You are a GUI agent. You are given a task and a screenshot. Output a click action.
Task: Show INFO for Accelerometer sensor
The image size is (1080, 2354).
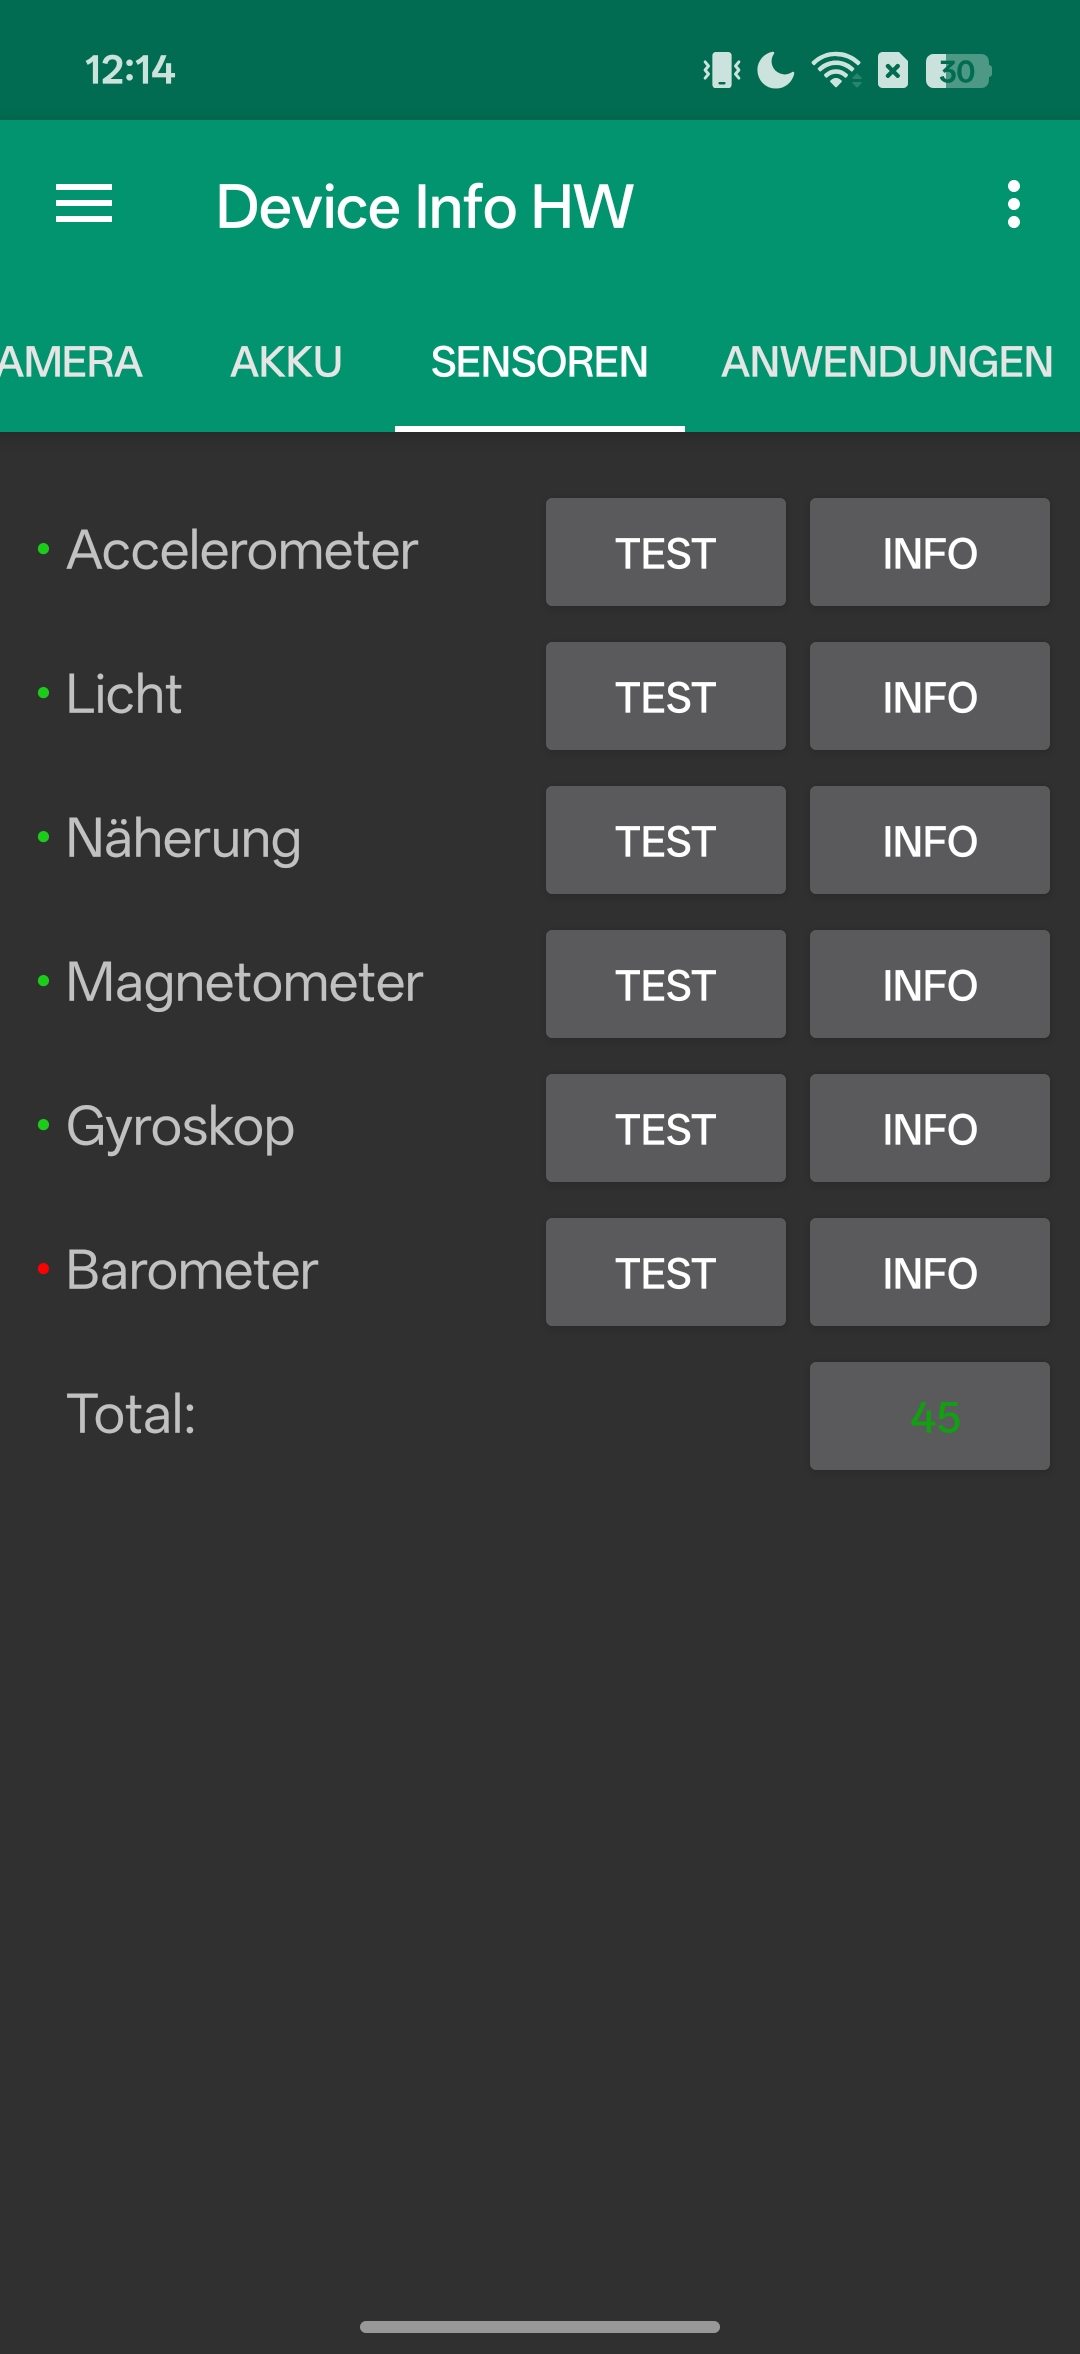tap(929, 552)
